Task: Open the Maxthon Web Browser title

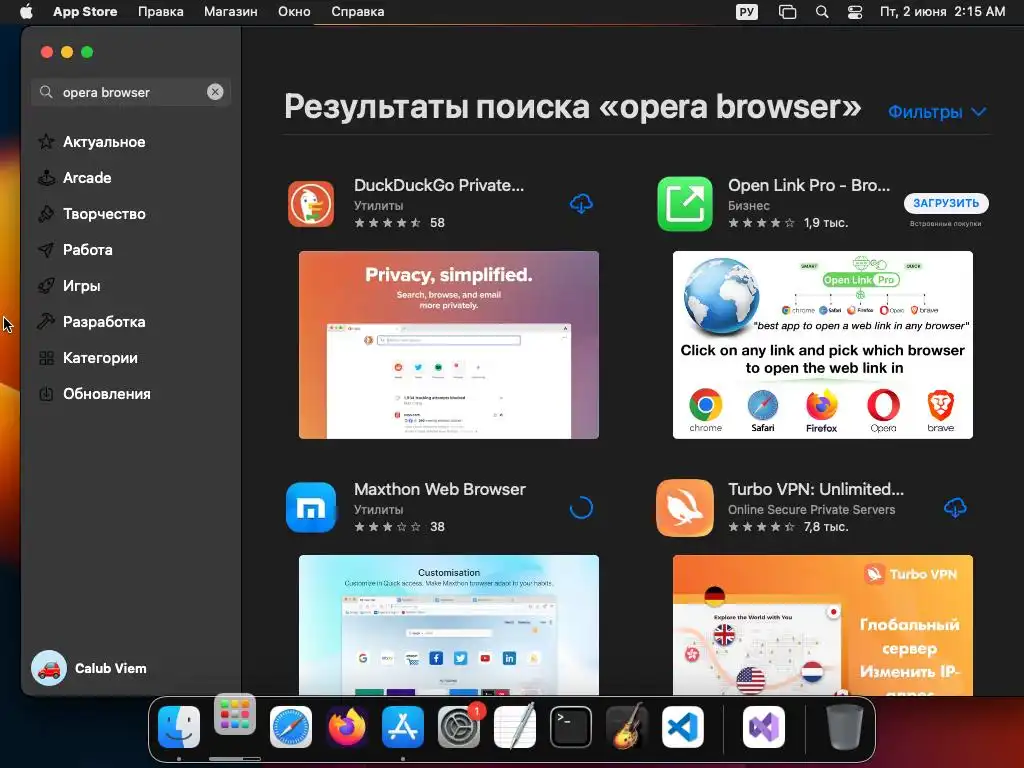Action: pos(440,489)
